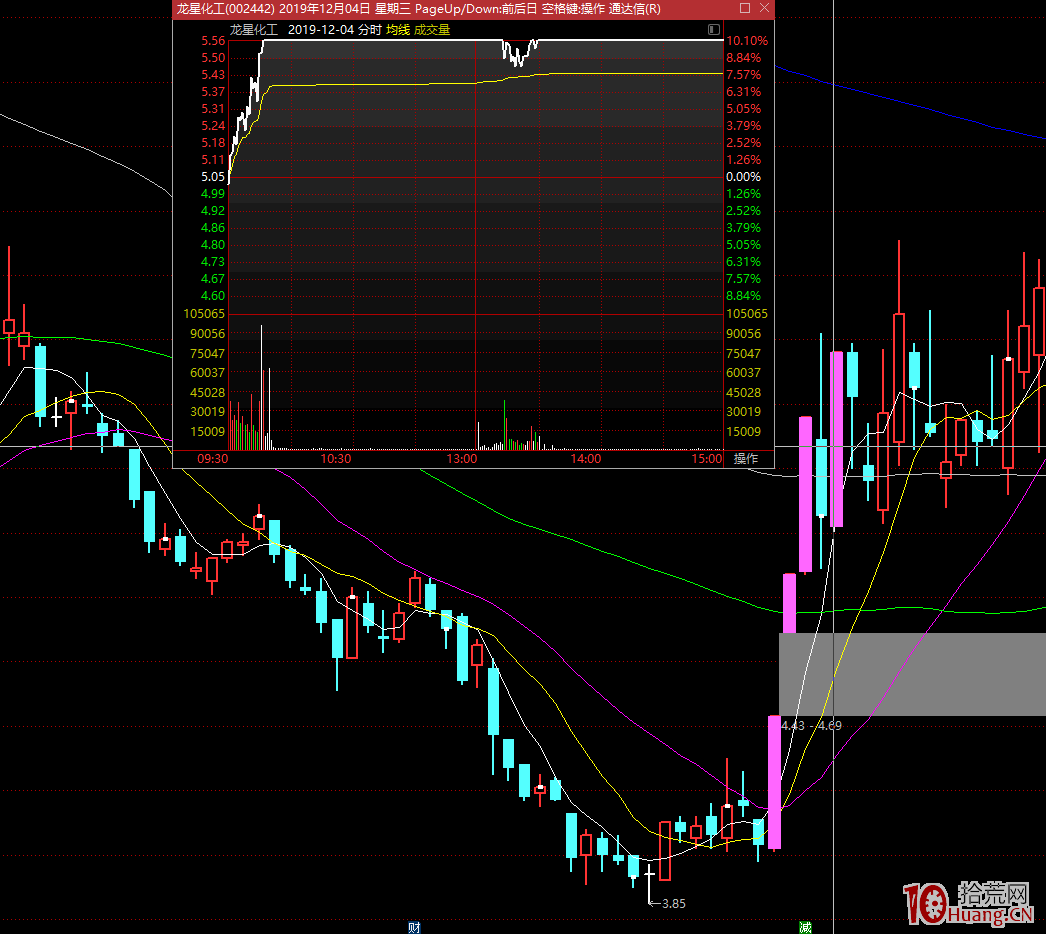Click the 5.05 previous close price label

click(x=213, y=177)
